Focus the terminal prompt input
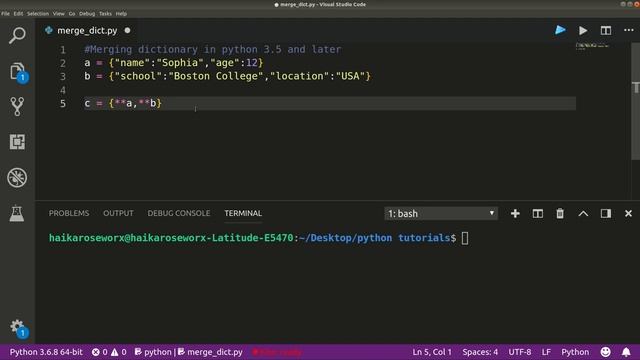The width and height of the screenshot is (640, 360). (465, 238)
